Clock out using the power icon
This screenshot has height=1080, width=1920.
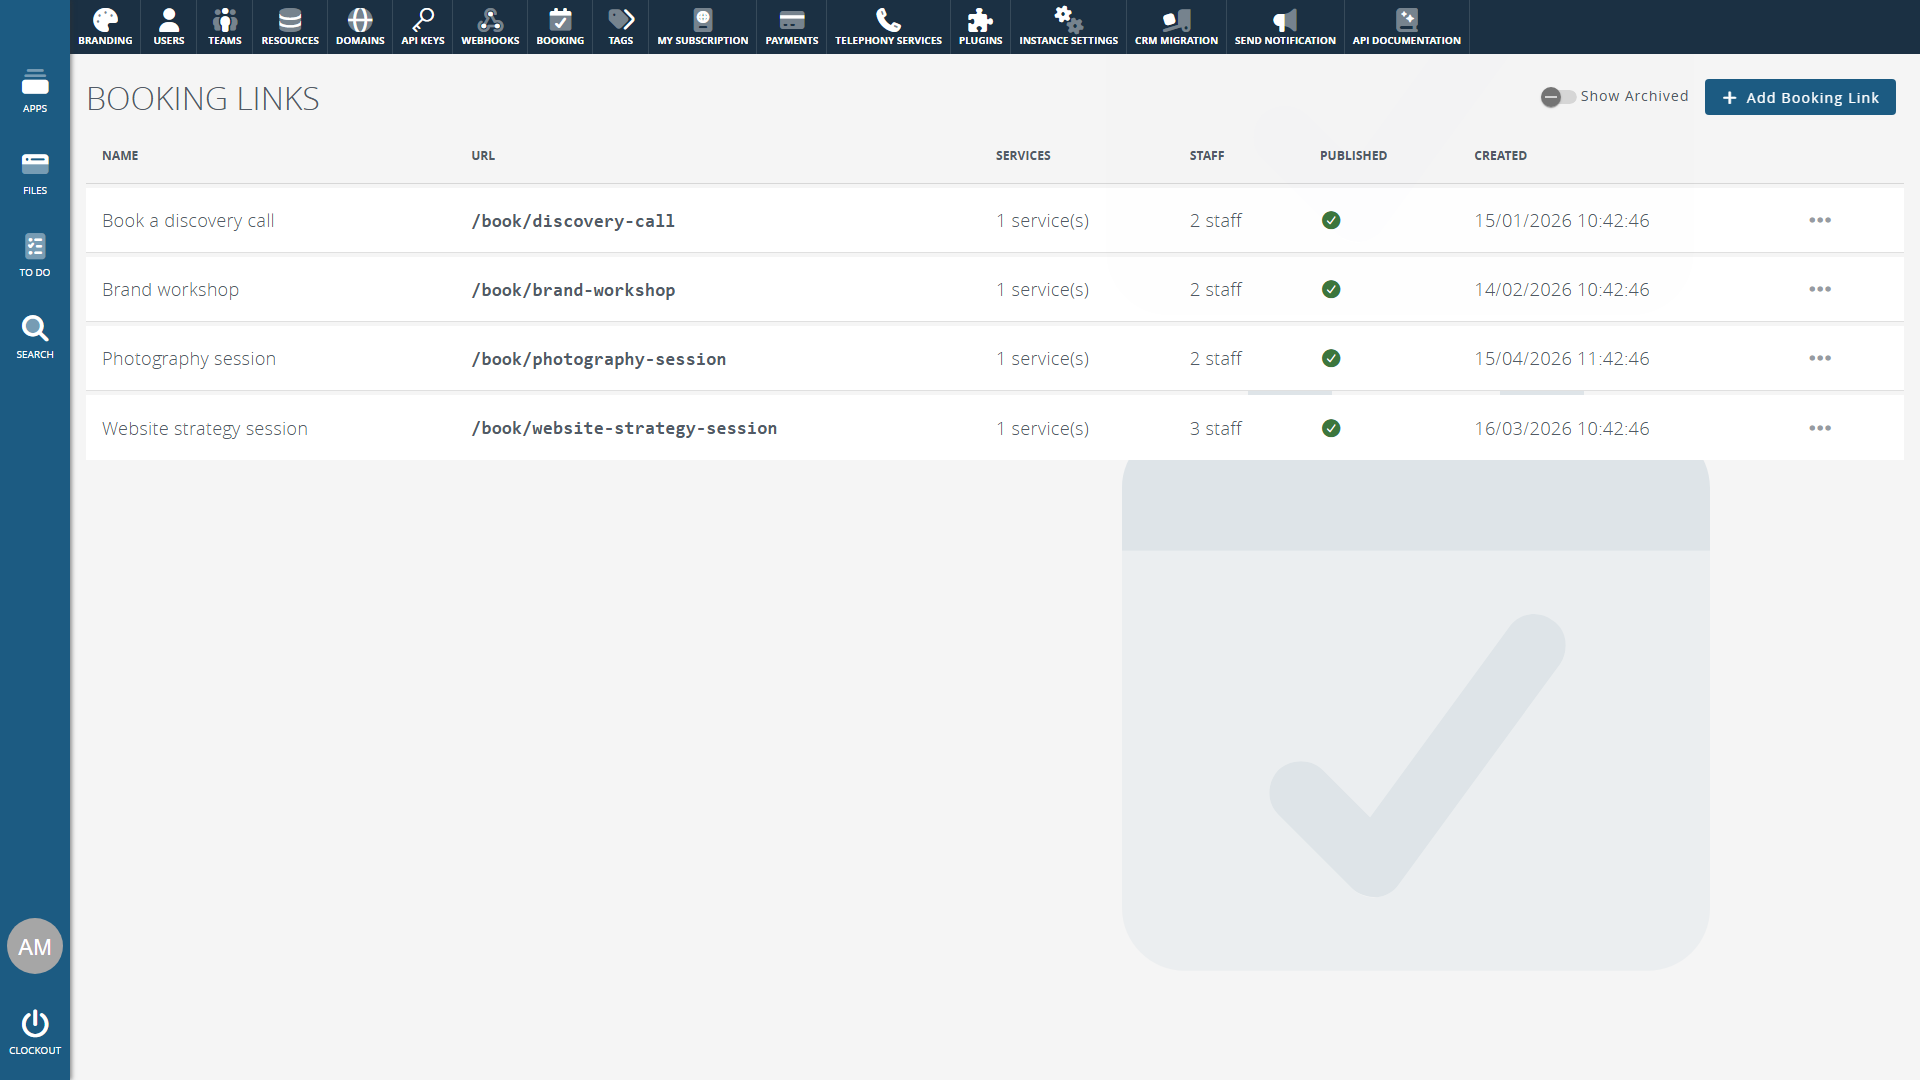click(35, 1031)
